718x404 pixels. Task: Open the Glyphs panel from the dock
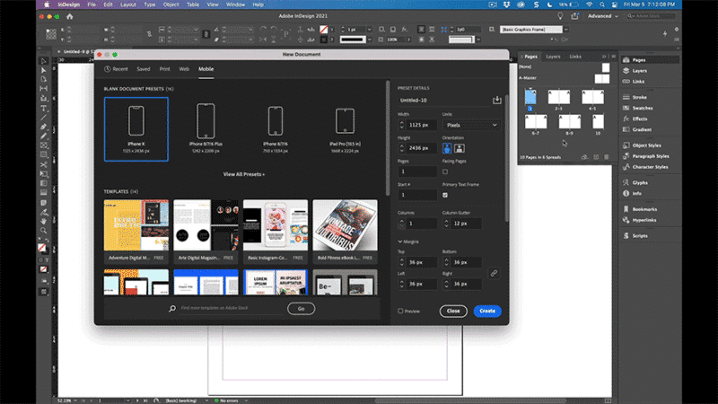[x=639, y=182]
